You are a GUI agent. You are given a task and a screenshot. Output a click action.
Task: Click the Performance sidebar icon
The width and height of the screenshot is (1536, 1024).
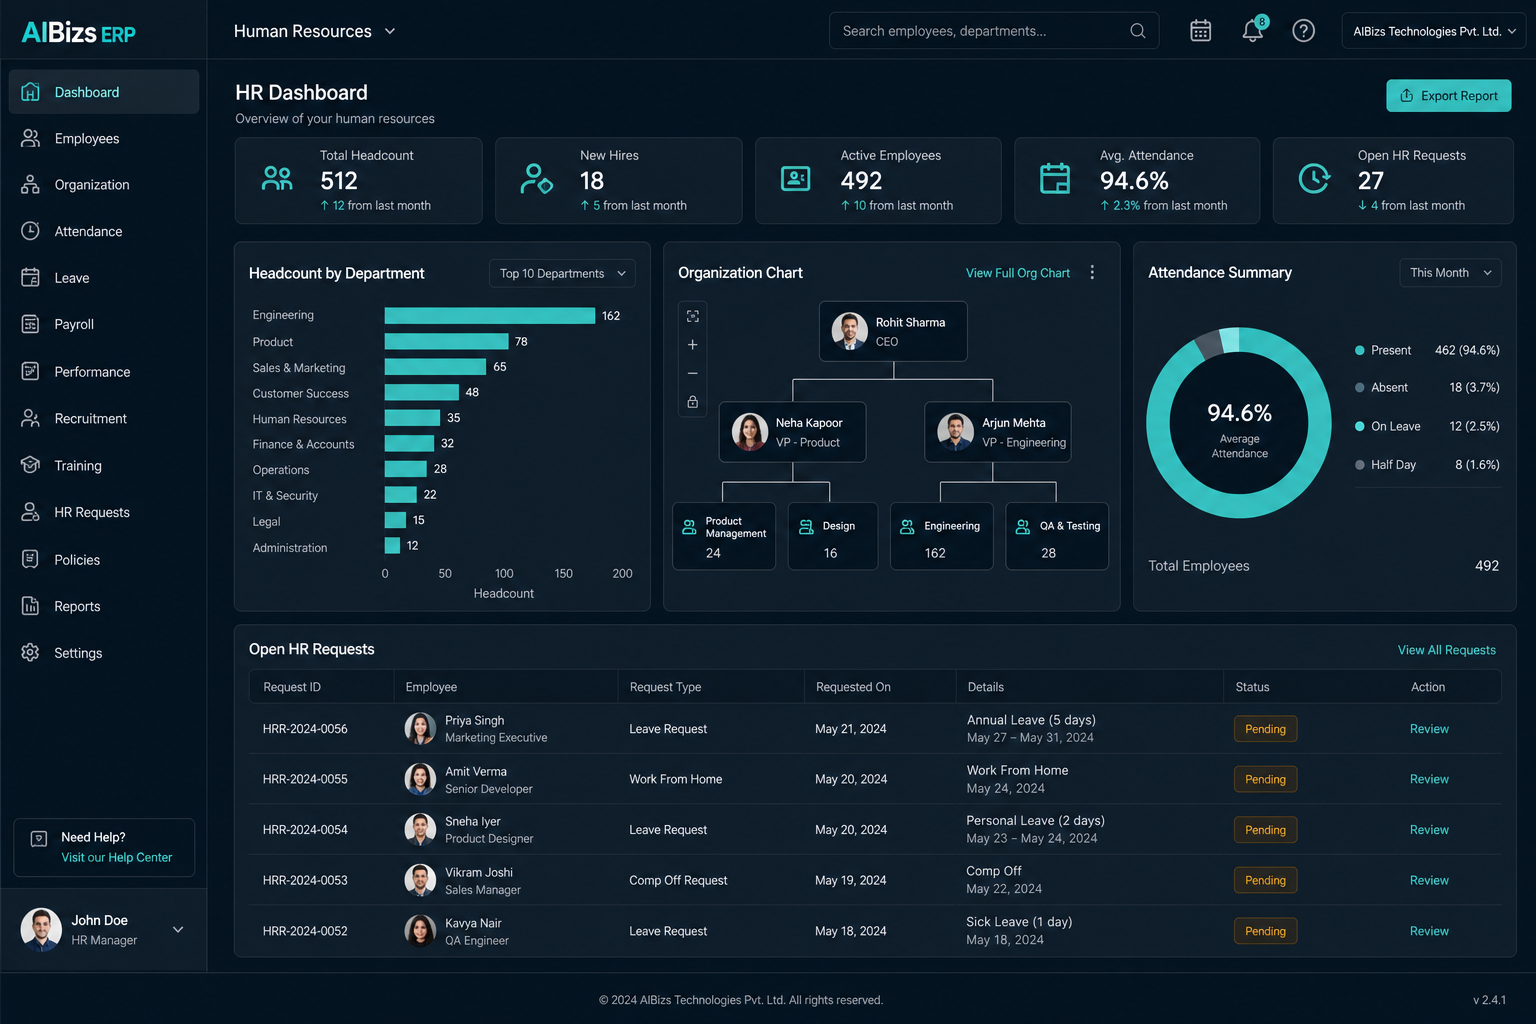tap(31, 371)
